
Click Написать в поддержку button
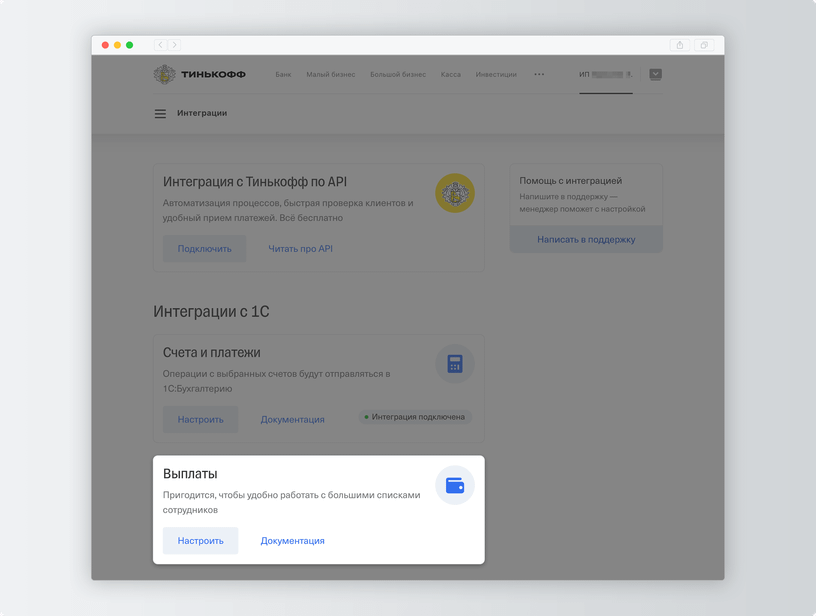(x=586, y=239)
